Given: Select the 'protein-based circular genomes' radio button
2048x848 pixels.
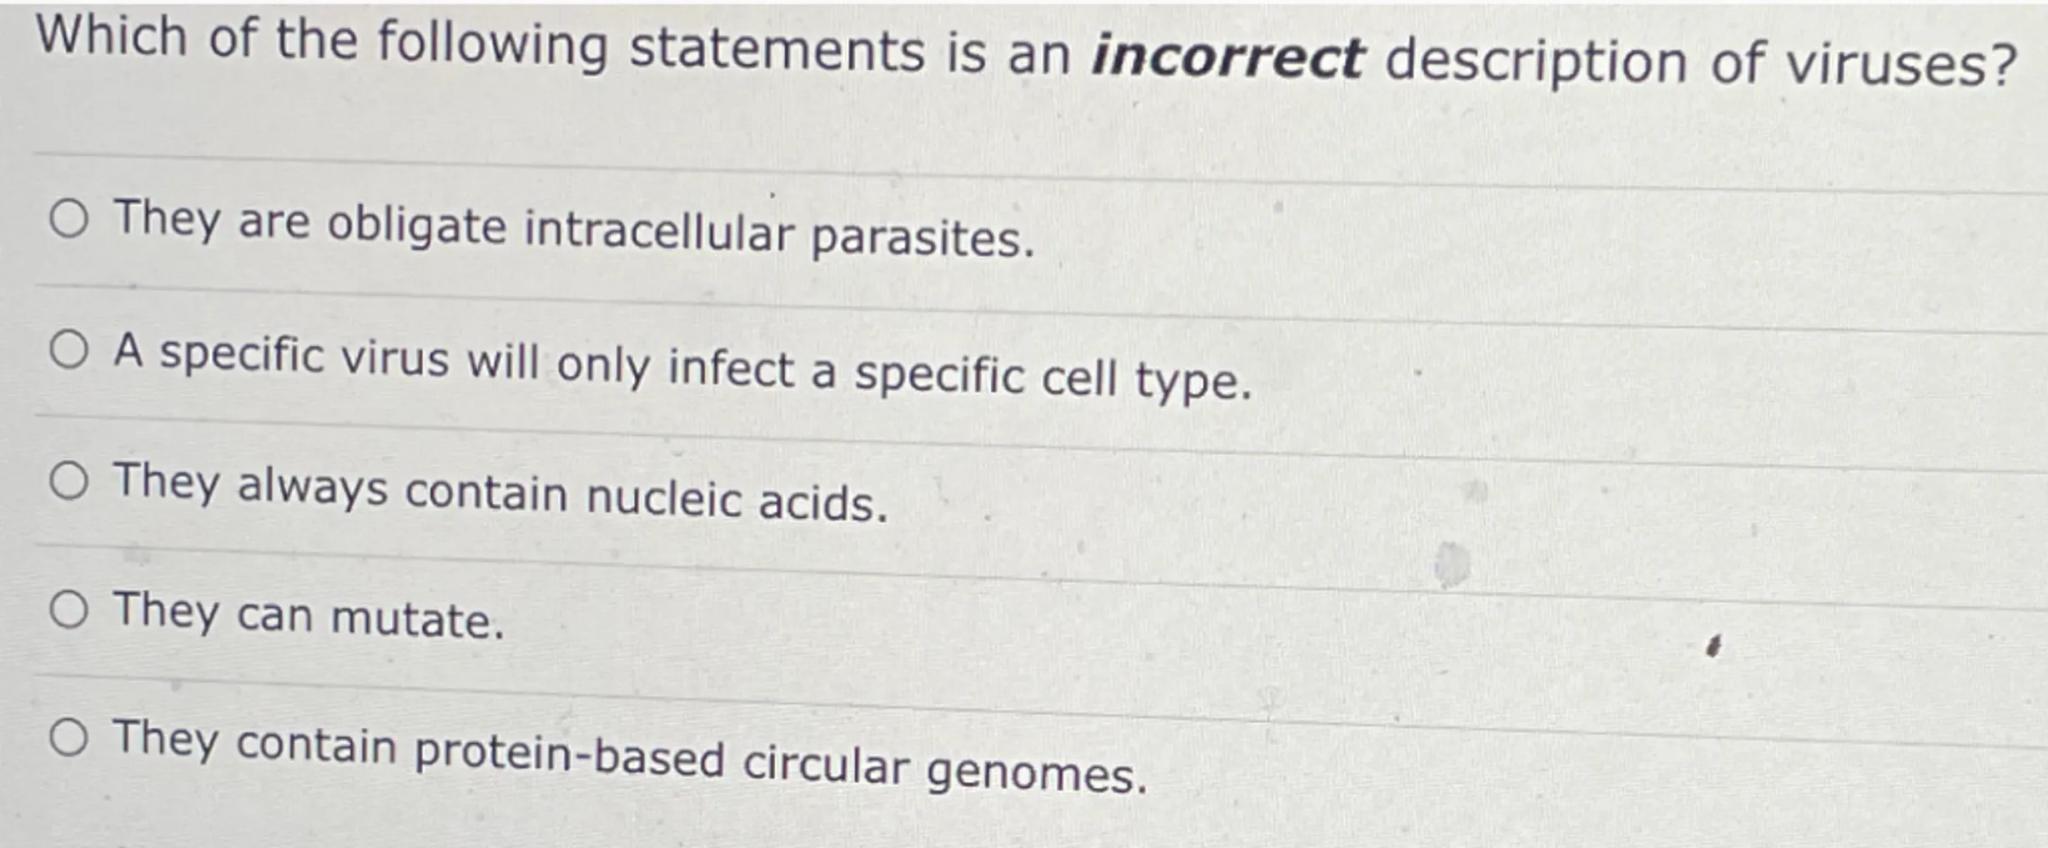Looking at the screenshot, I should tap(69, 739).
